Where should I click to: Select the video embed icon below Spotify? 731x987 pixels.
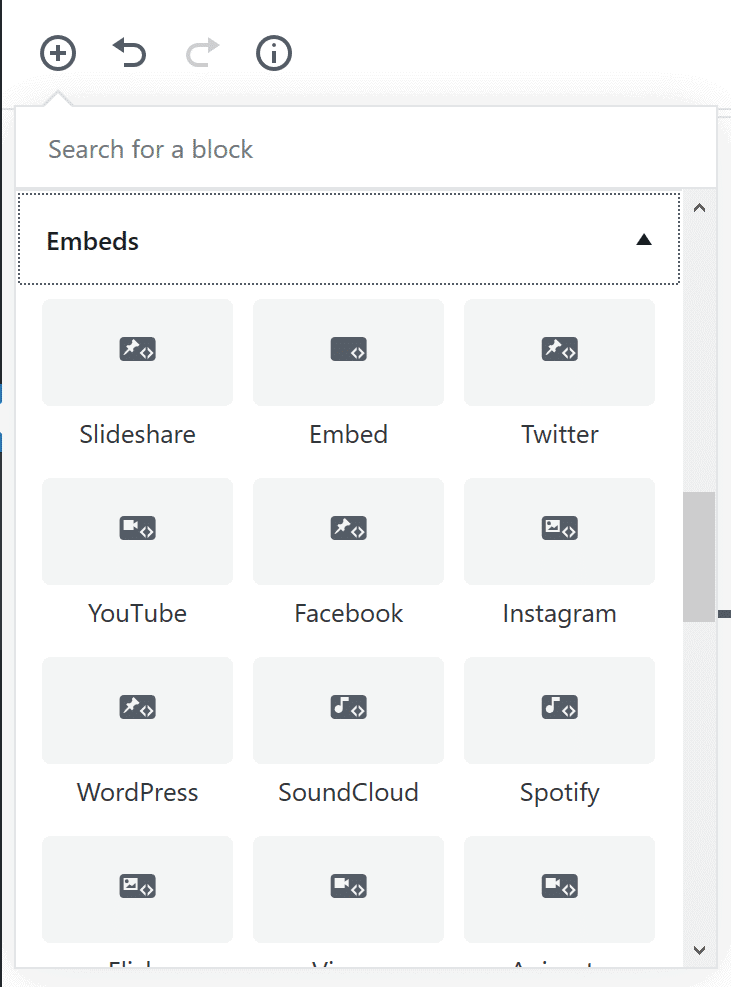tap(559, 886)
